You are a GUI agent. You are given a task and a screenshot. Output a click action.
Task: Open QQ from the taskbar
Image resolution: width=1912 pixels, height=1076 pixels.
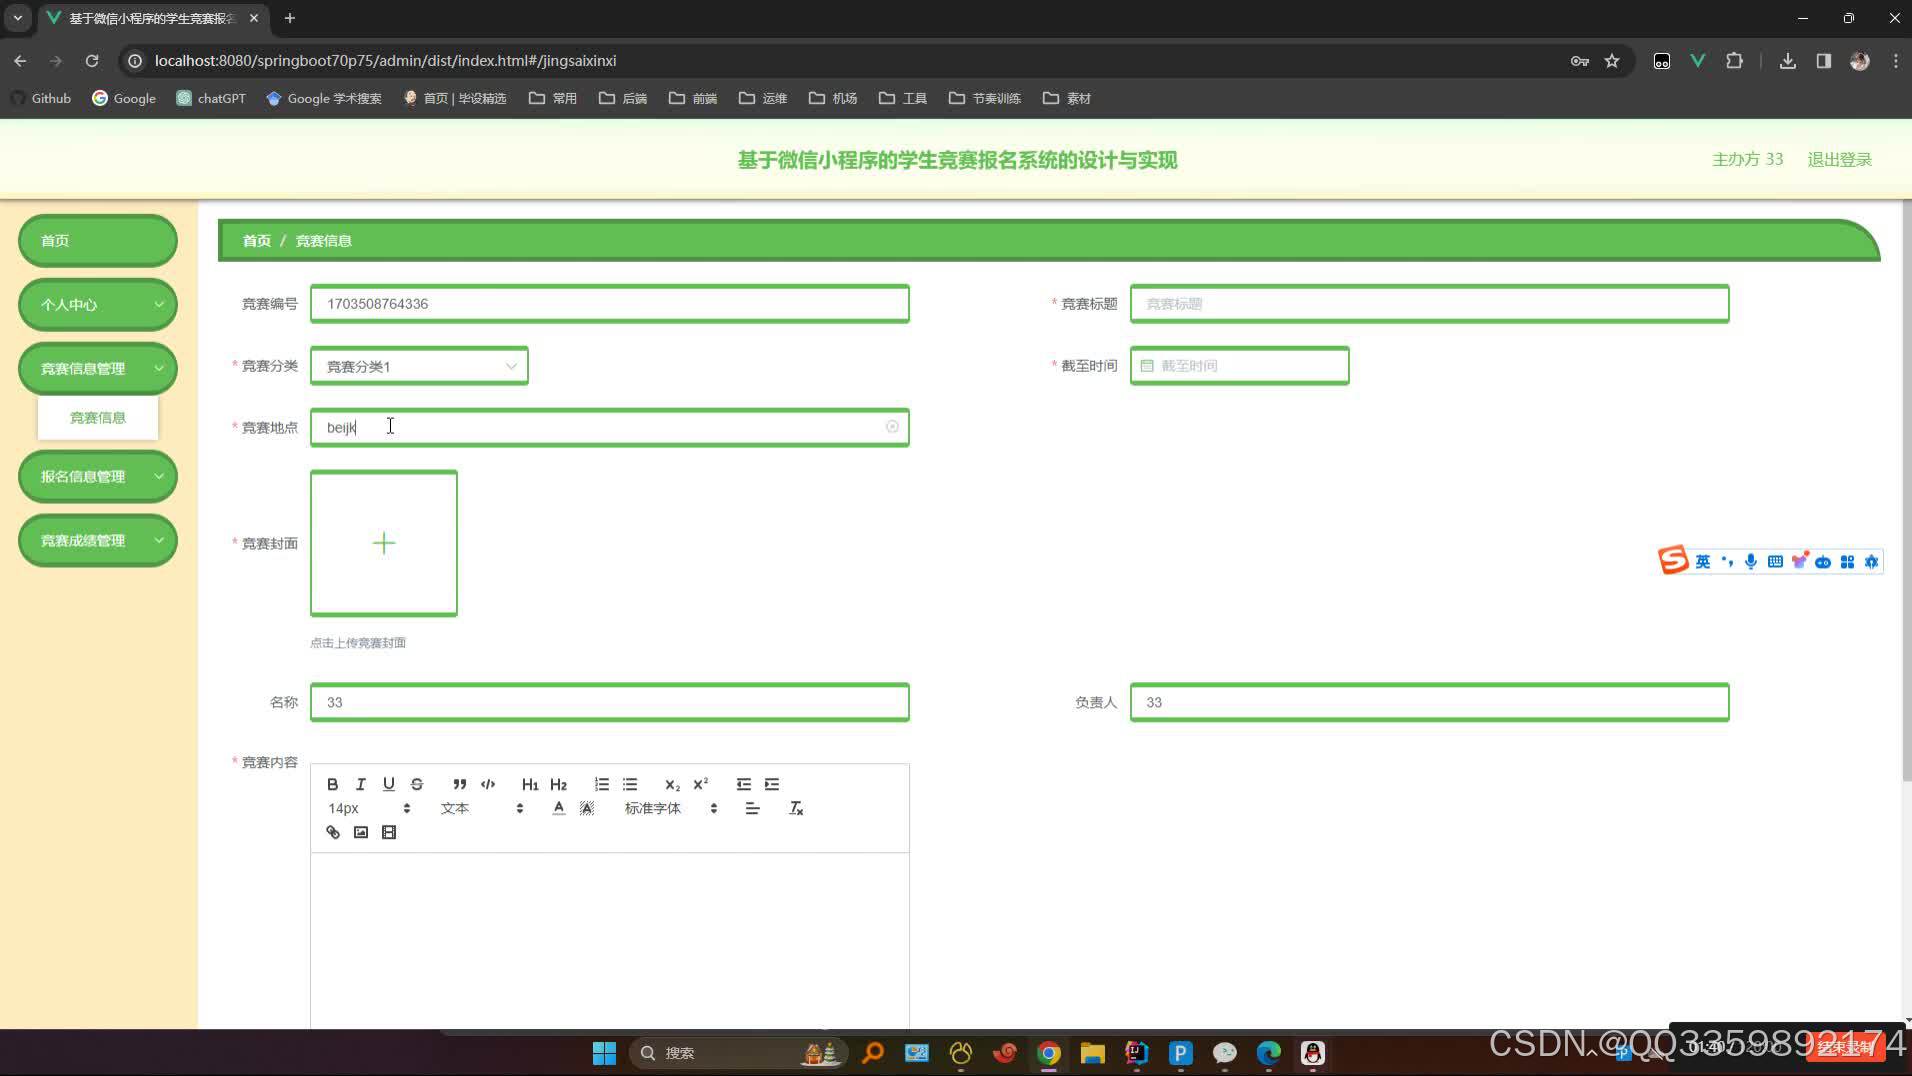pos(1312,1053)
